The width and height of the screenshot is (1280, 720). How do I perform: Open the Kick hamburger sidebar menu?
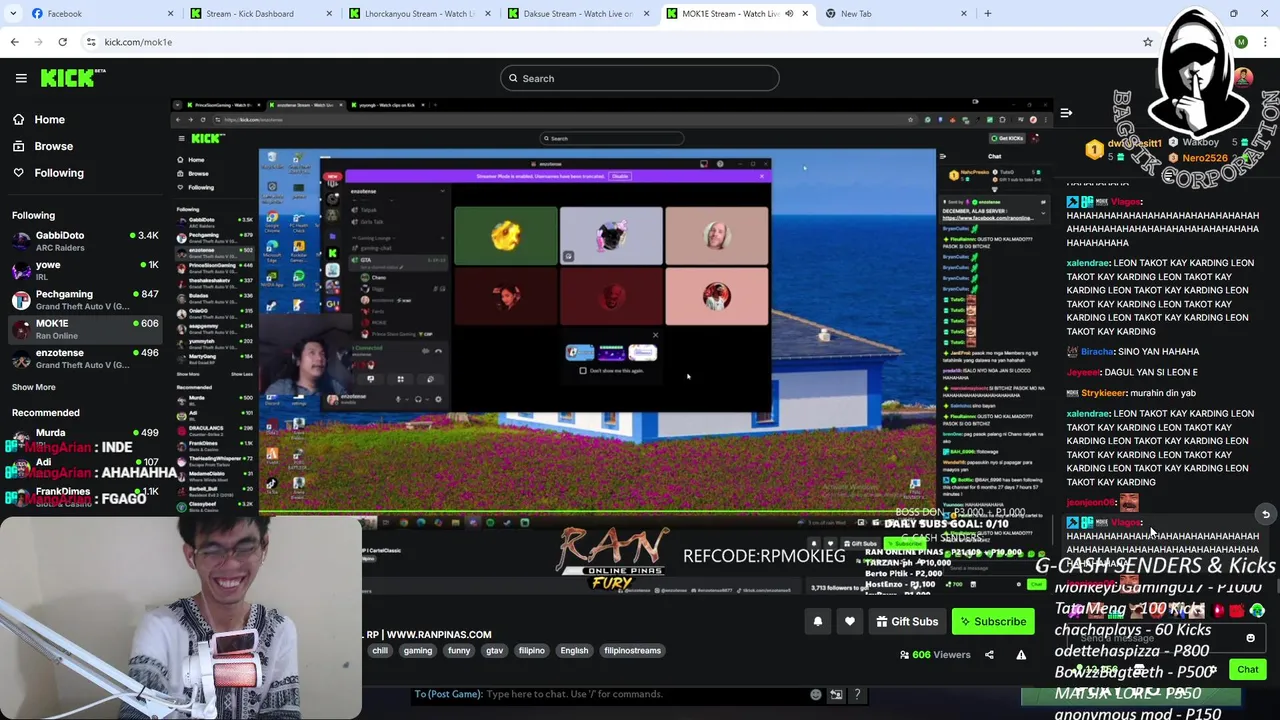point(21,78)
